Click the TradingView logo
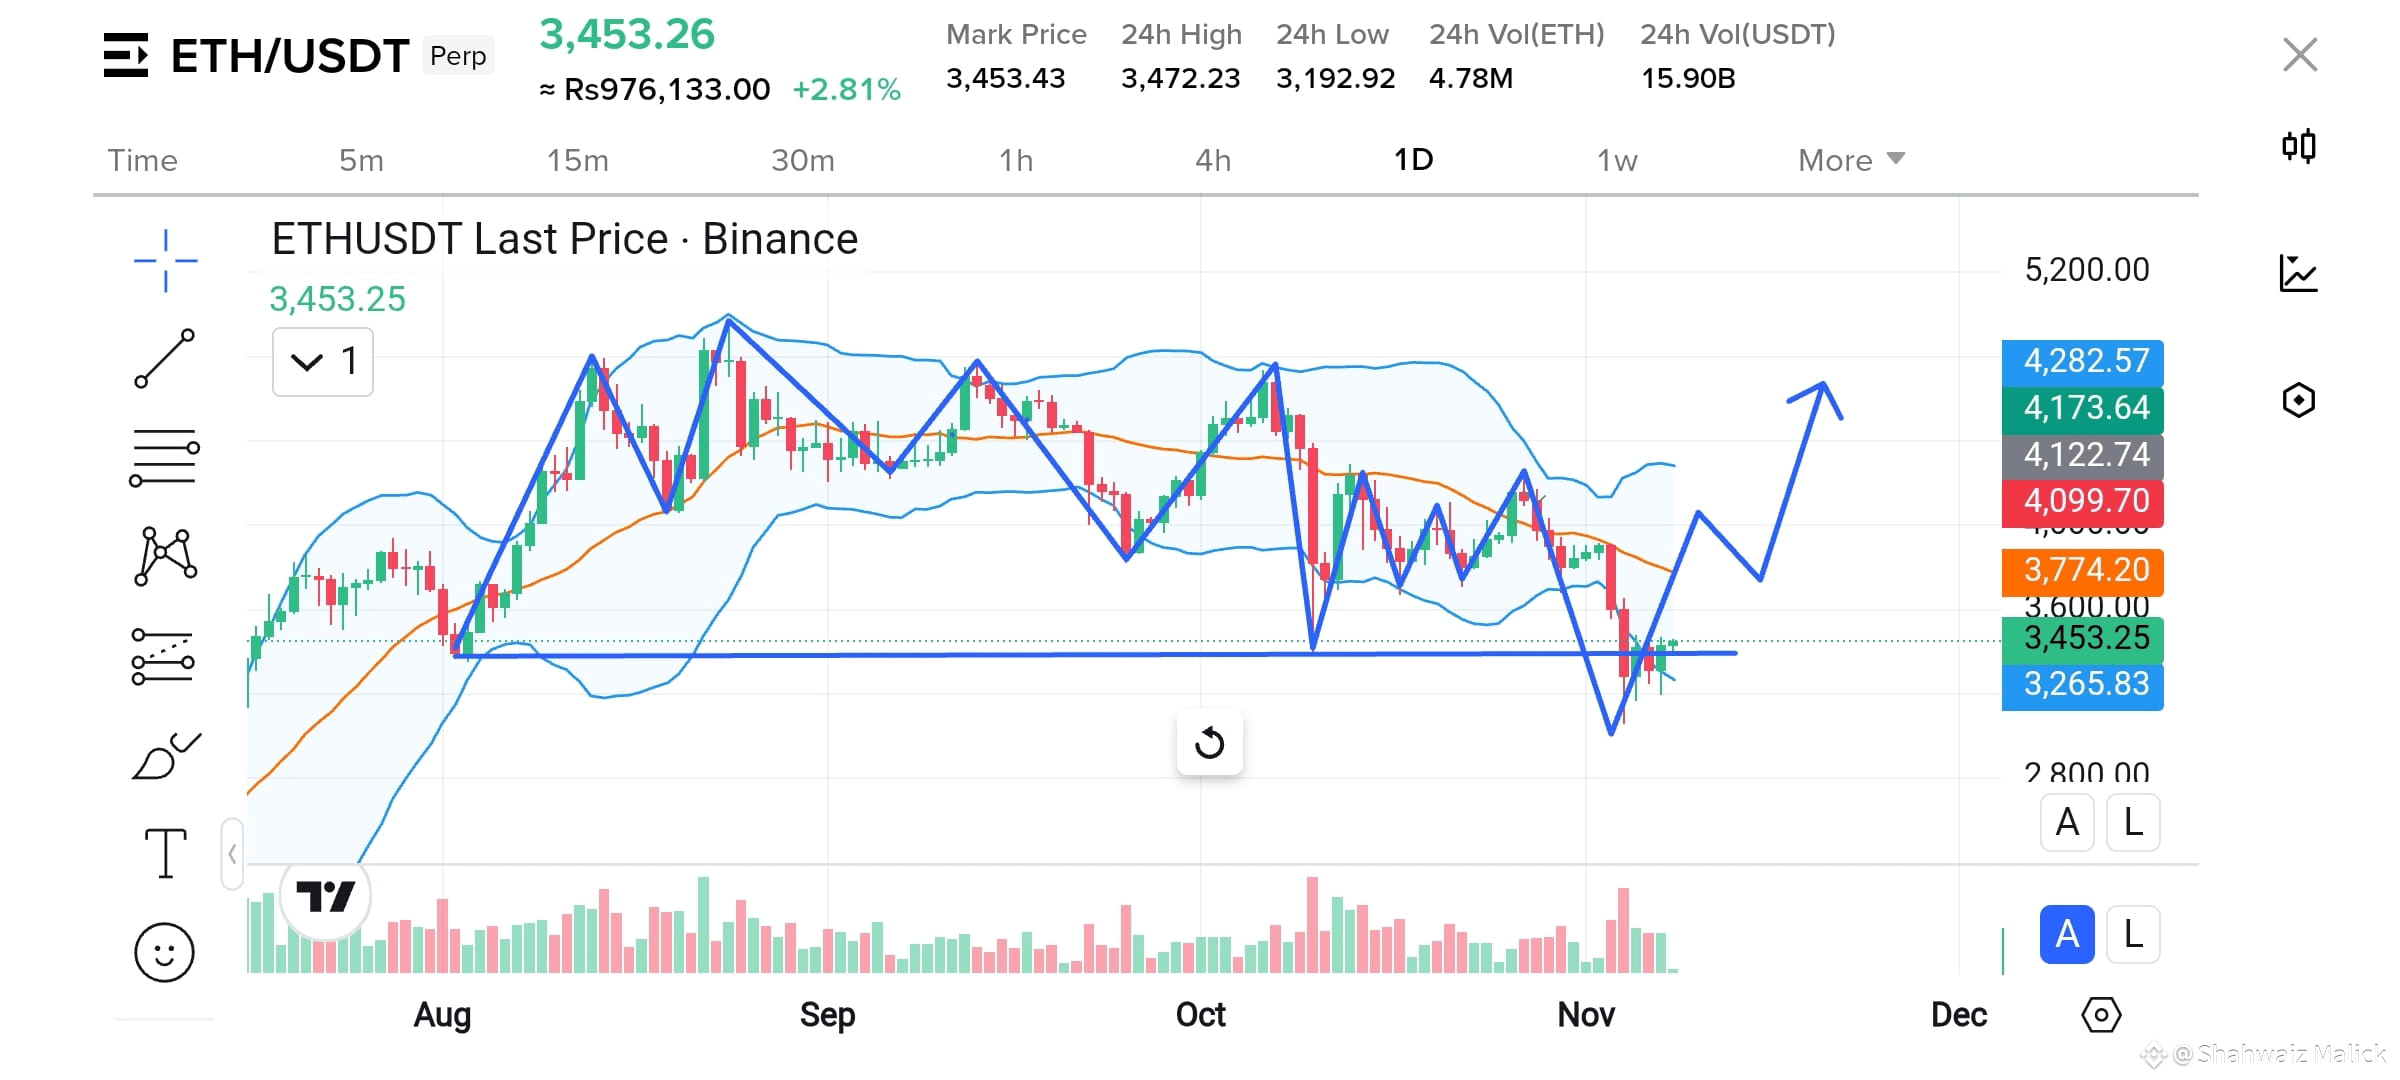2400x1080 pixels. pyautogui.click(x=326, y=895)
